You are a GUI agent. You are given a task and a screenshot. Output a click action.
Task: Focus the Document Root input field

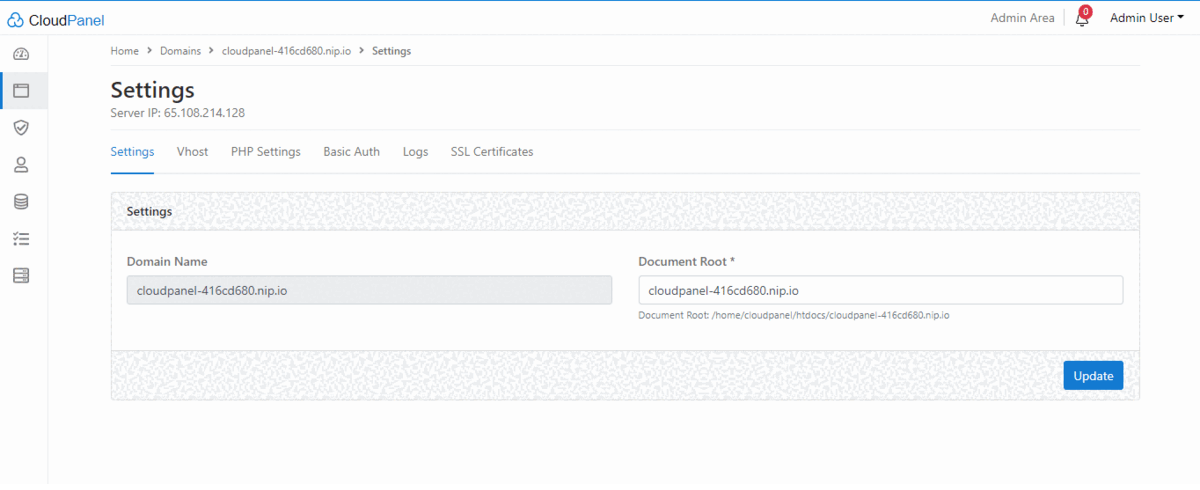880,290
